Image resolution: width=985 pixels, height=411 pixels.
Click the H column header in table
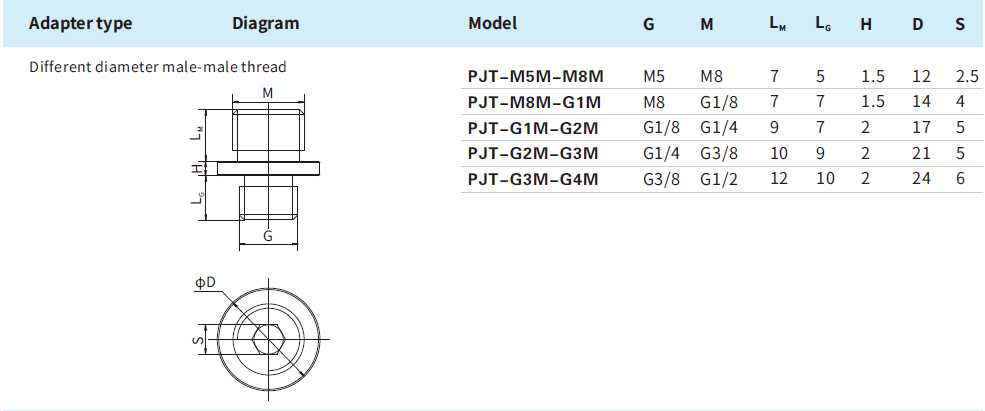coord(866,24)
